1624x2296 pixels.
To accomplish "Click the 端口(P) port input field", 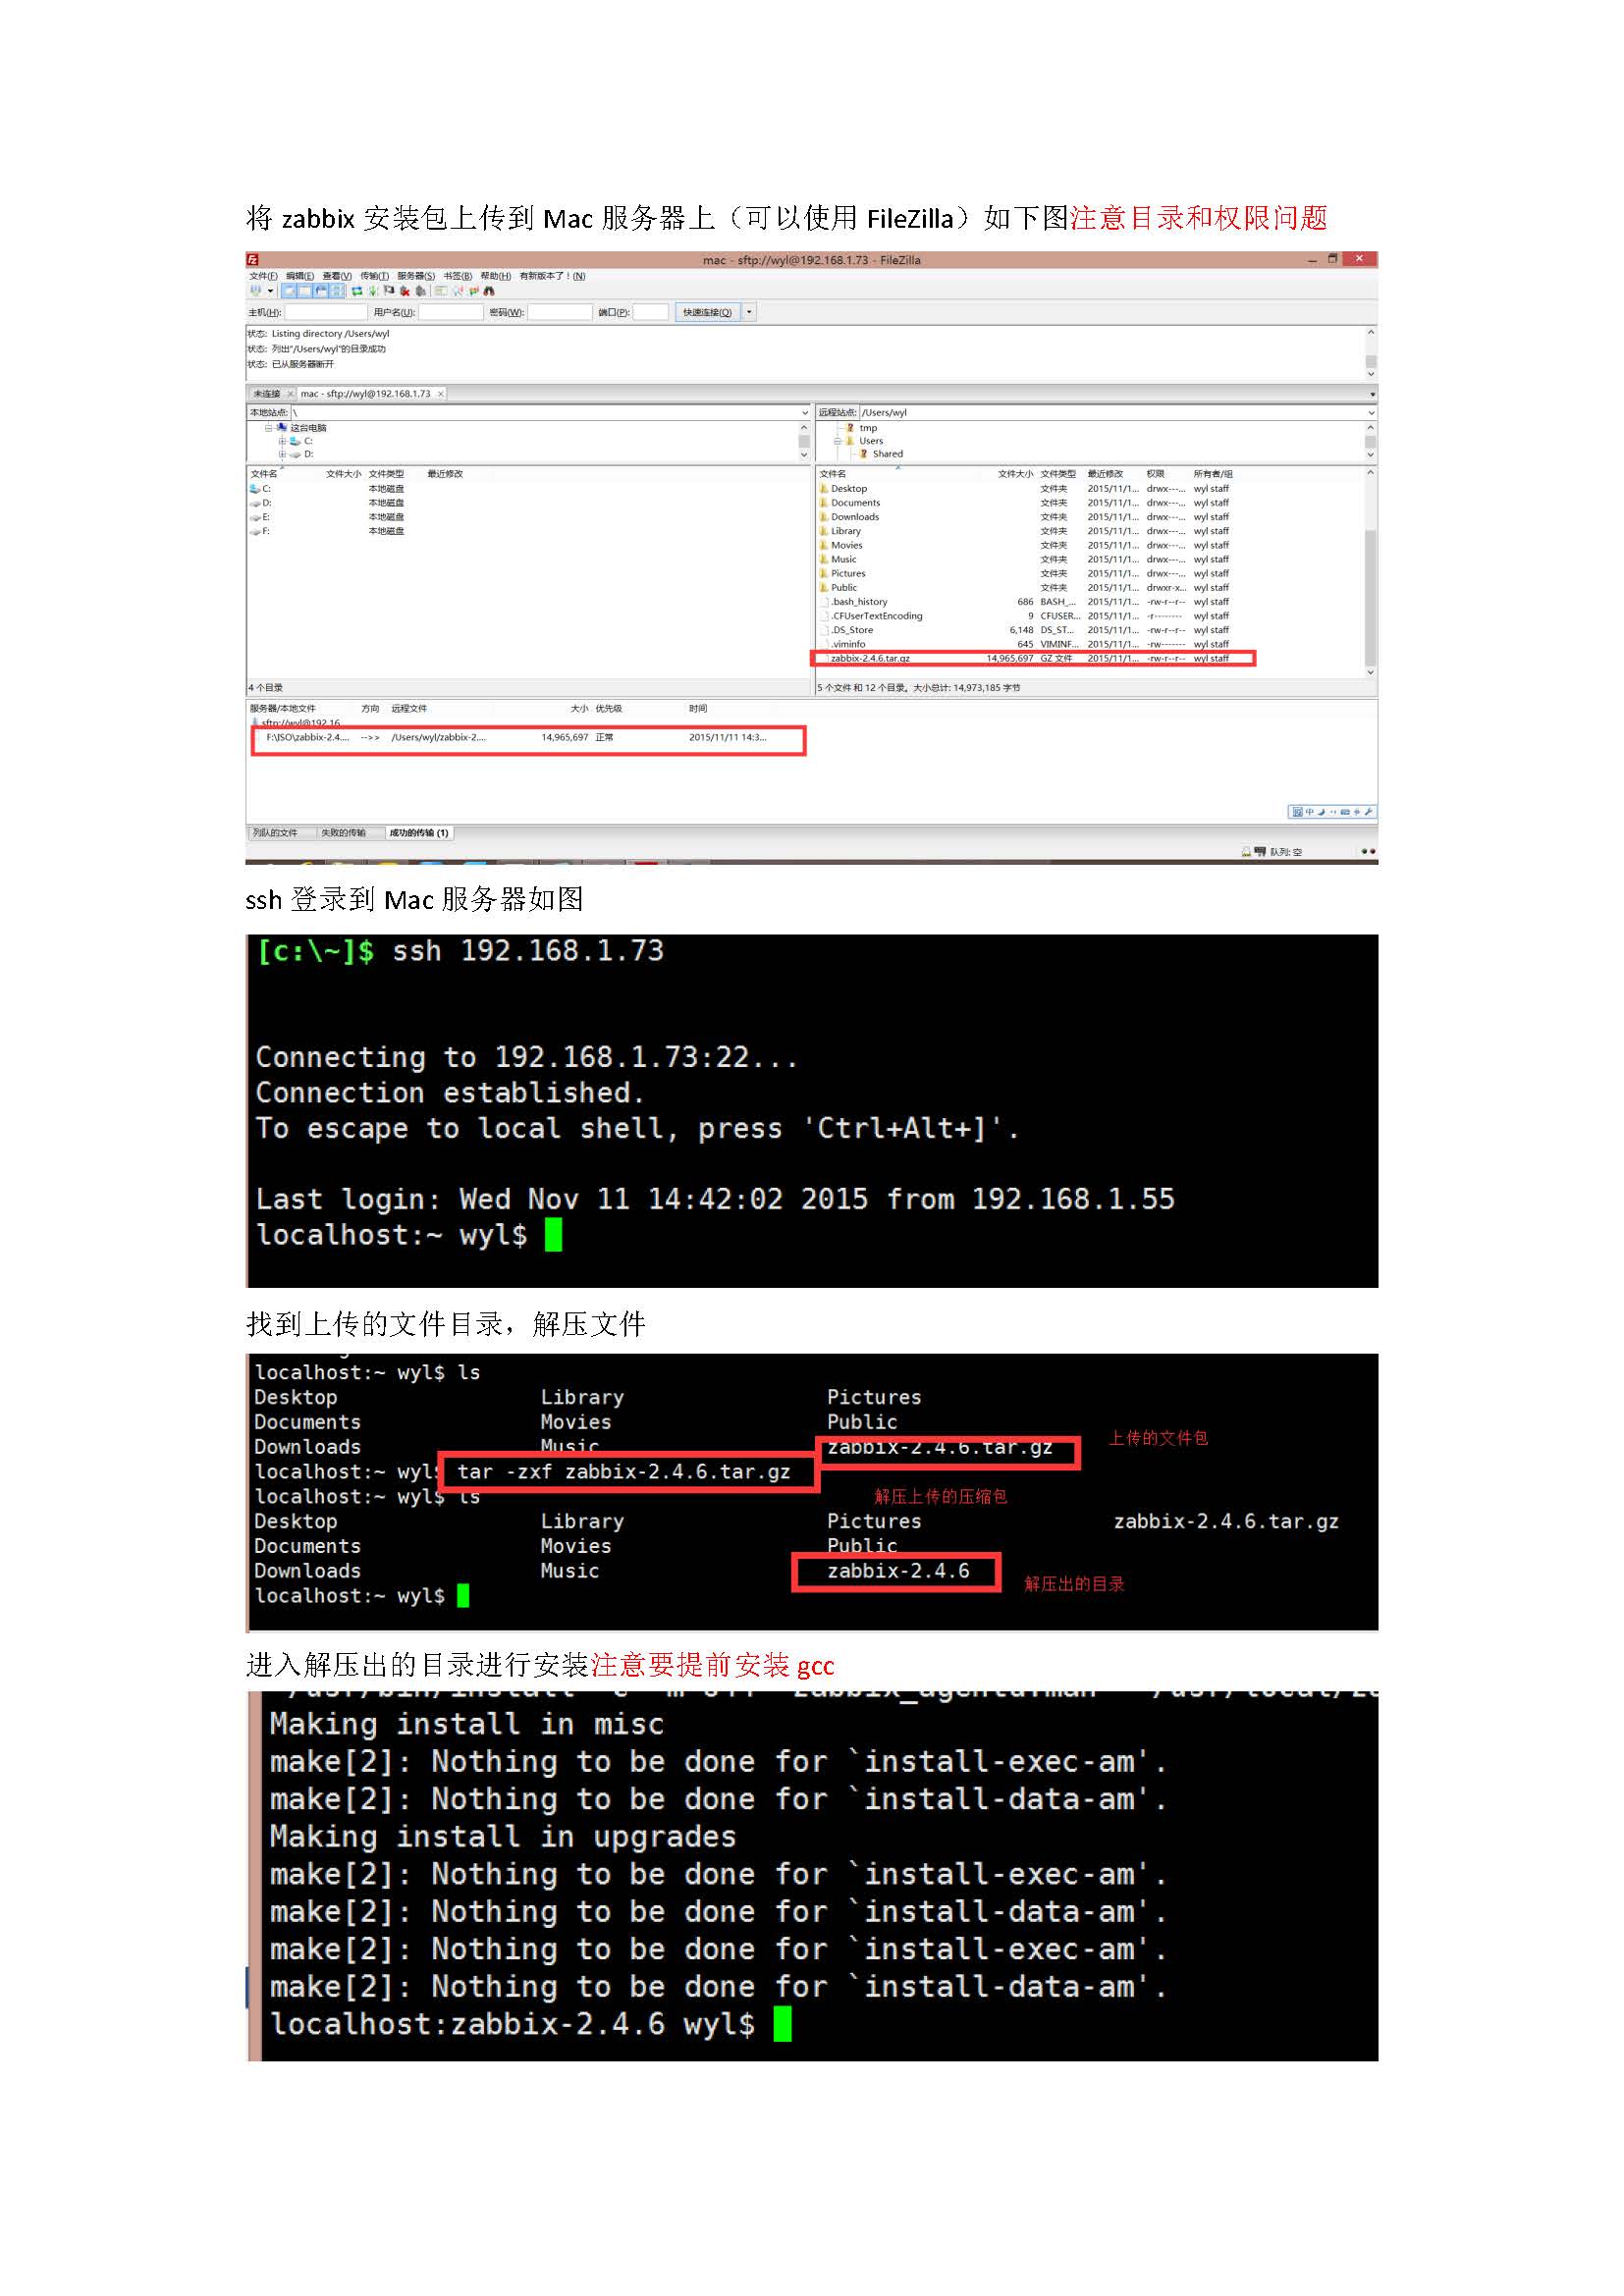I will [x=651, y=312].
